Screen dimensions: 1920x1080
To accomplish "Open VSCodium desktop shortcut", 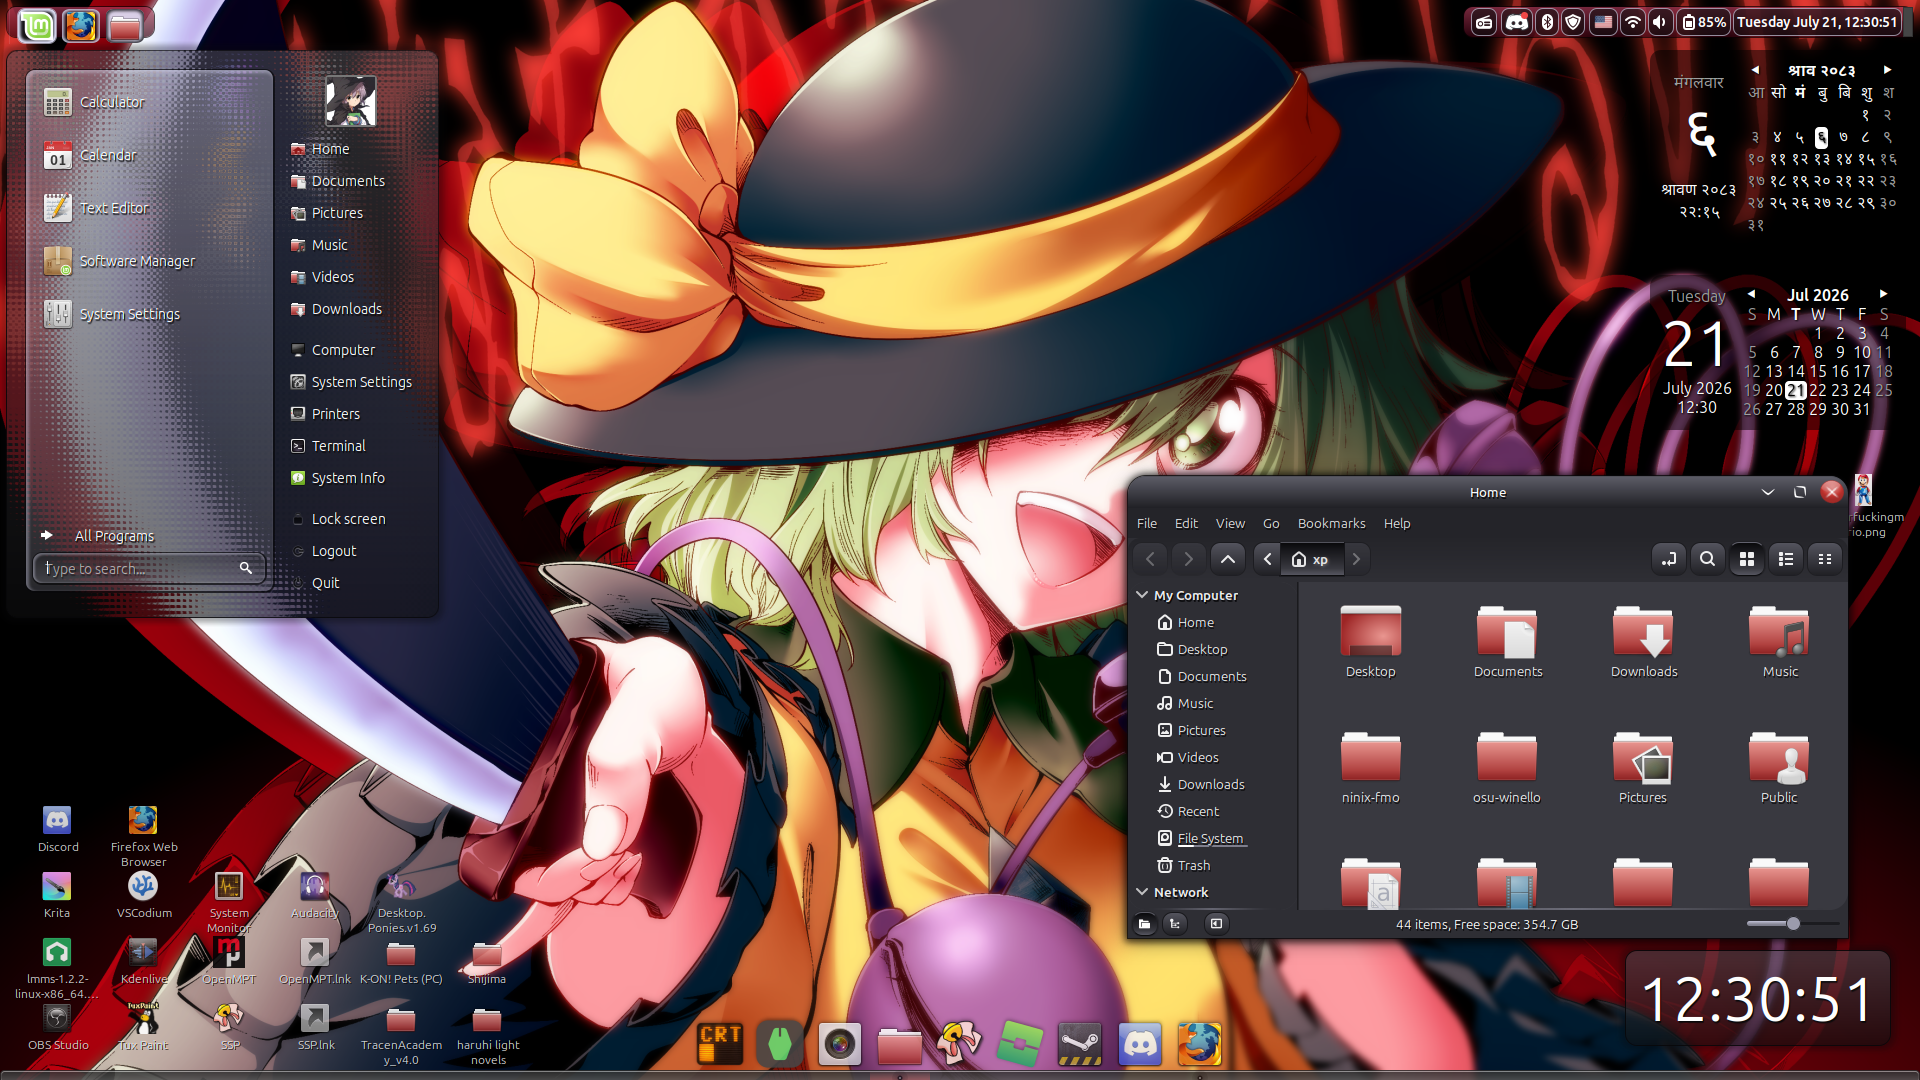I will 144,895.
